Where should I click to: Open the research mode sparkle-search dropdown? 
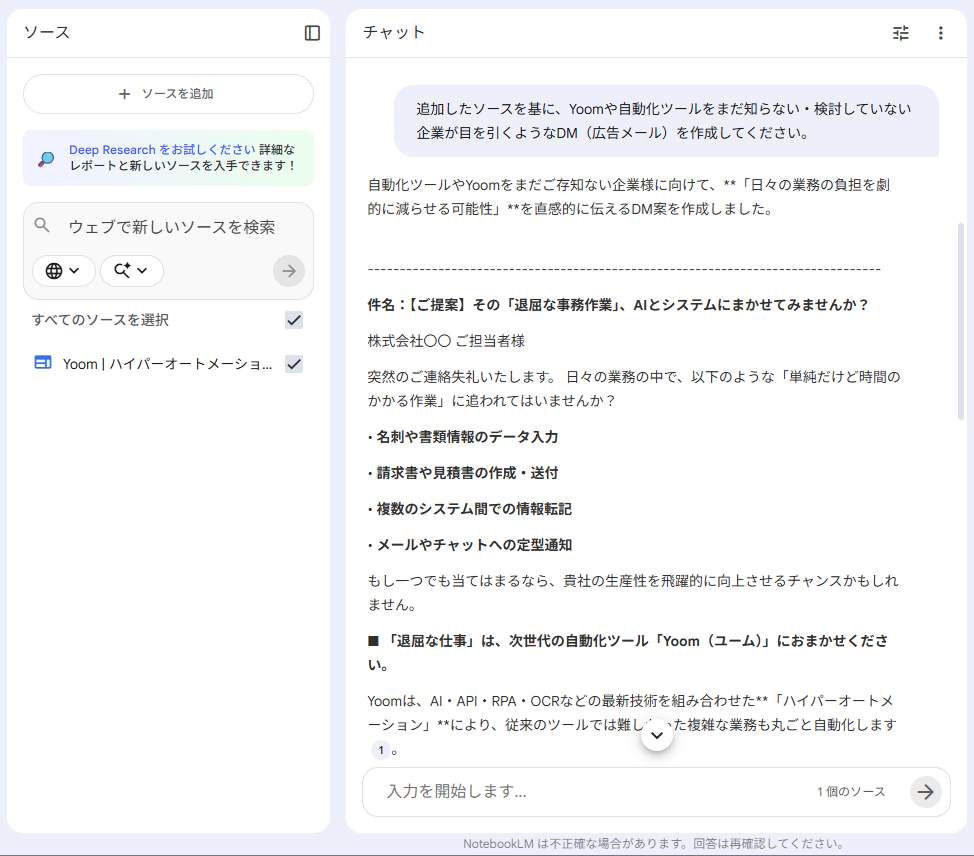pyautogui.click(x=131, y=271)
